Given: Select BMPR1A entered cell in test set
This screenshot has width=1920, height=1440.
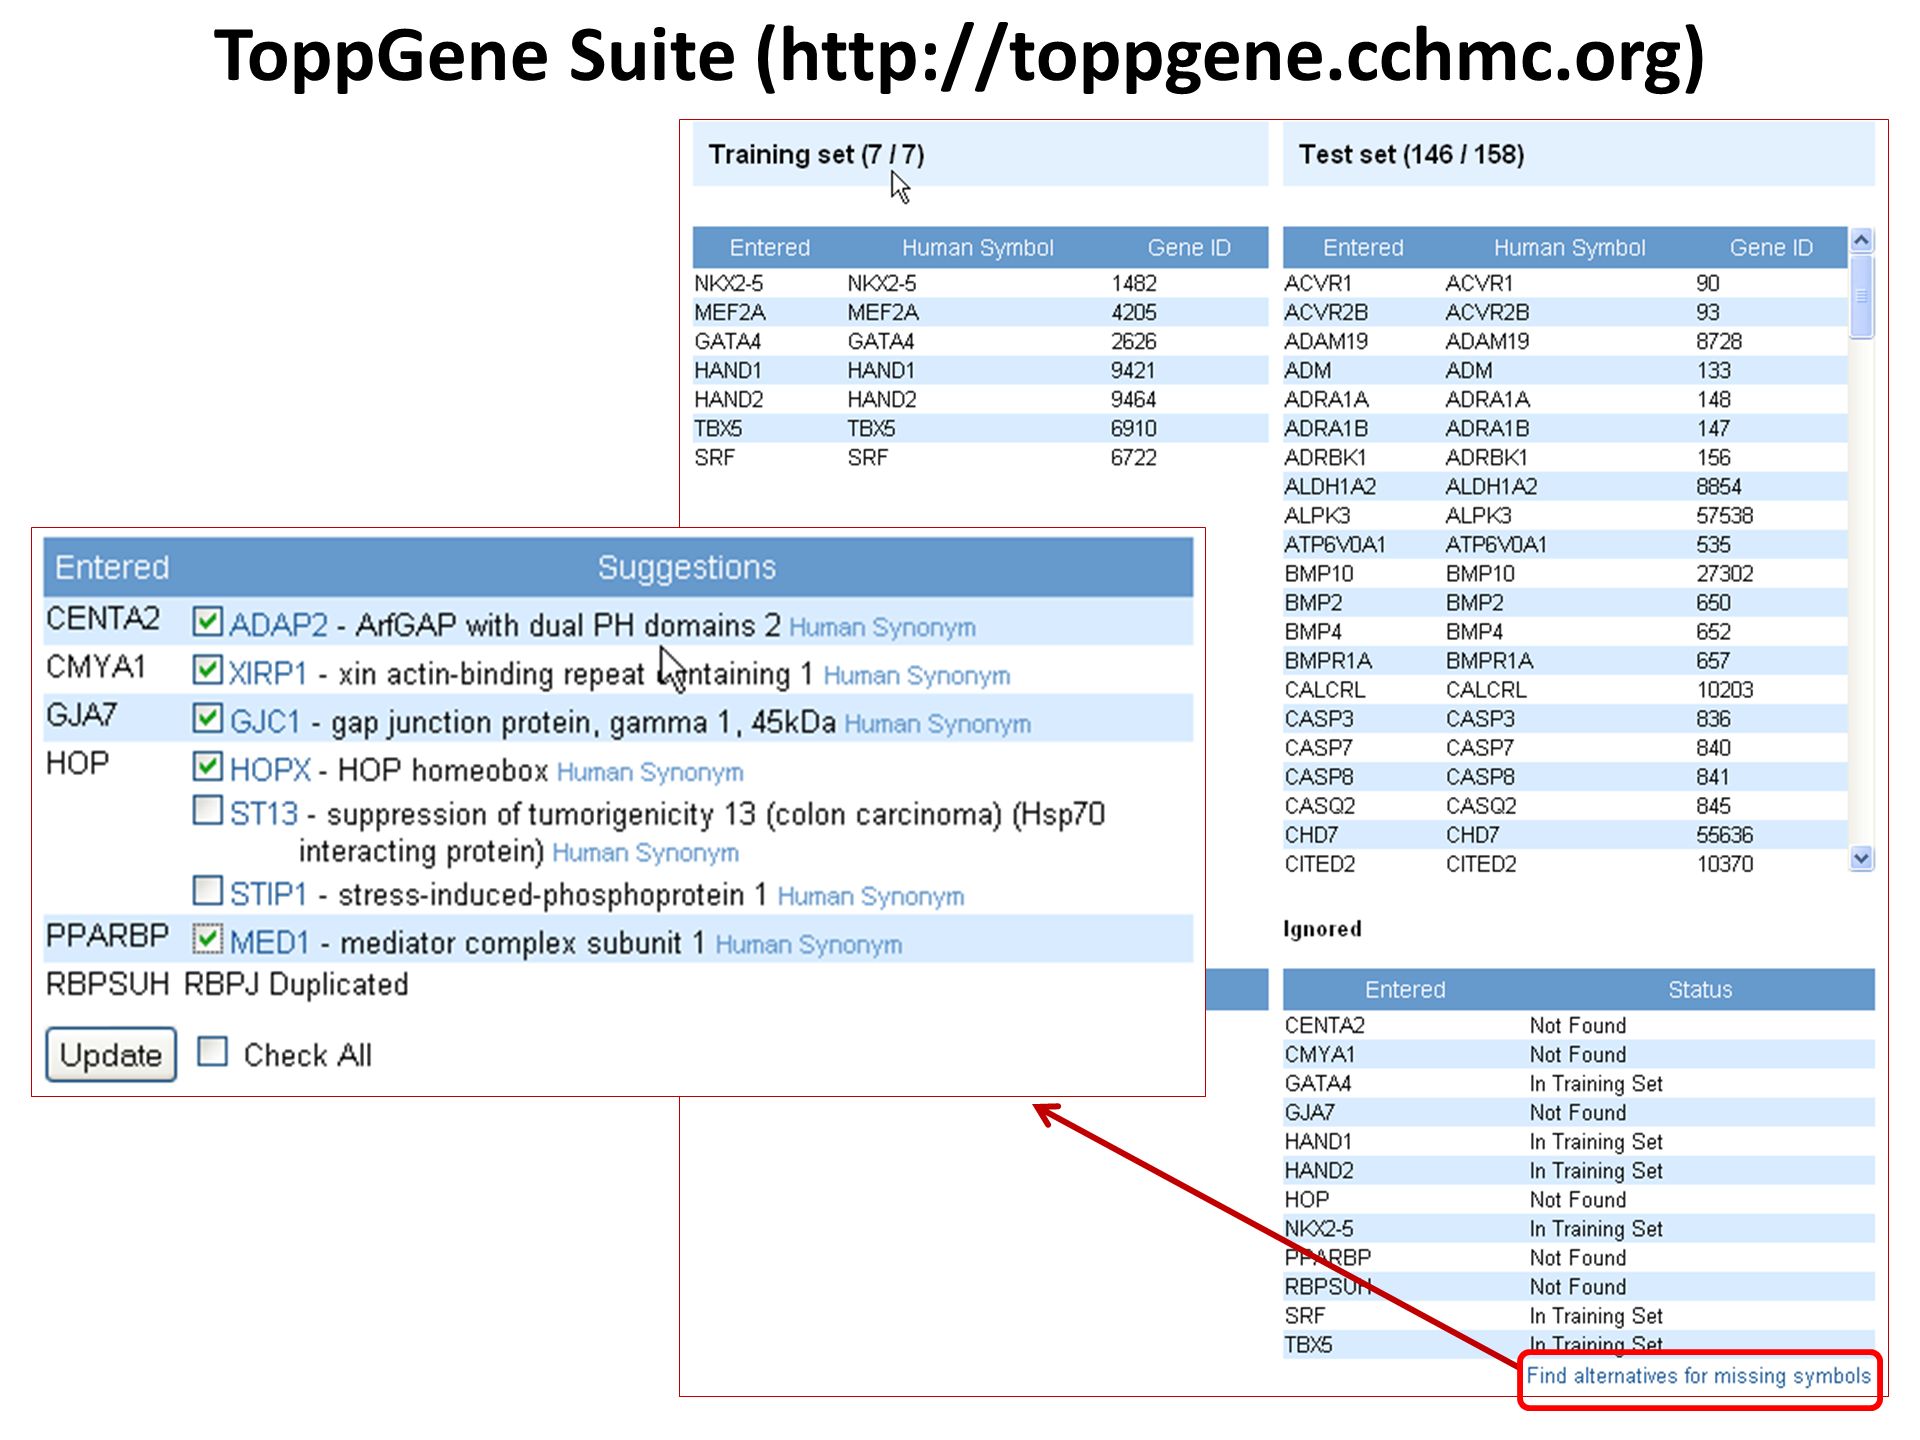Looking at the screenshot, I should 1328,660.
